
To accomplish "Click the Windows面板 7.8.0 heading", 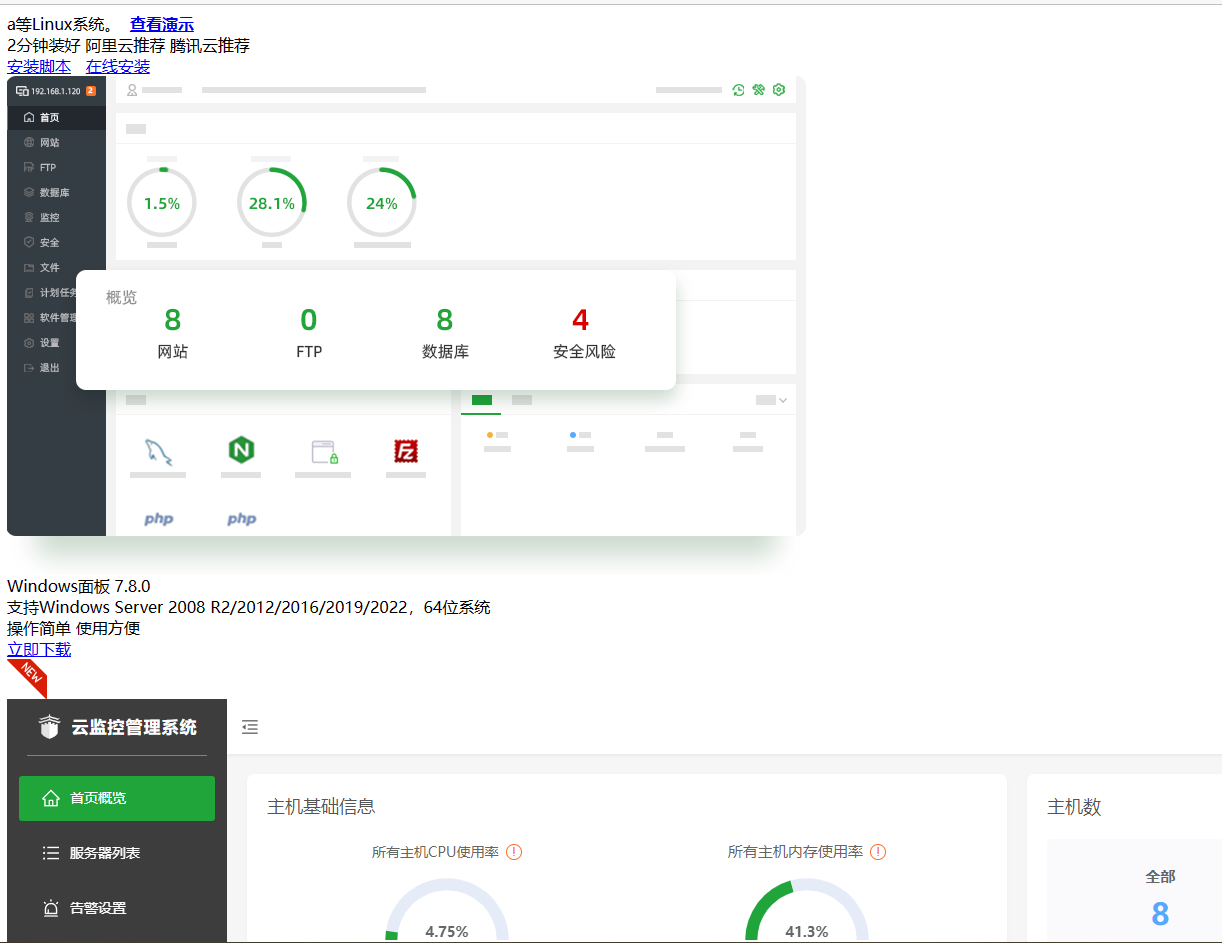I will (79, 586).
